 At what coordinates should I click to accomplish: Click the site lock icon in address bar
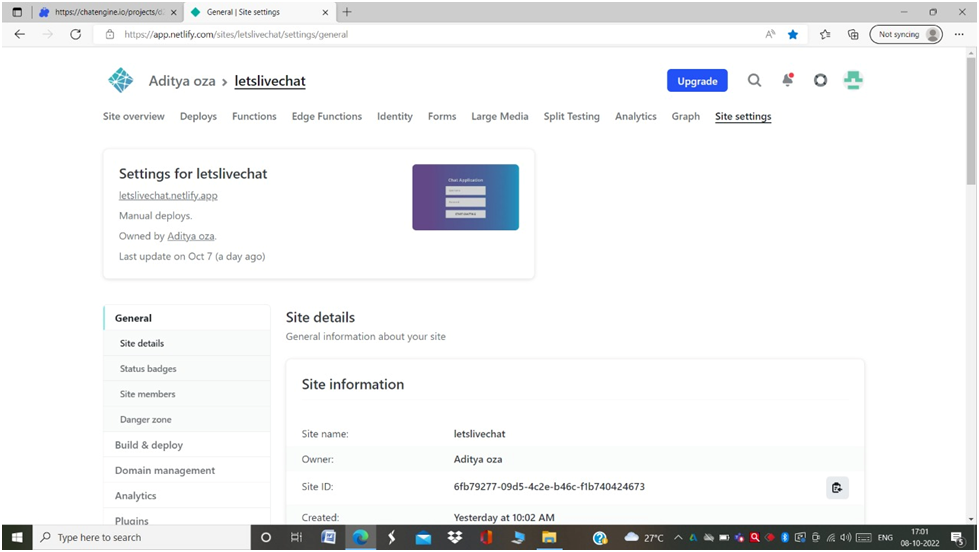(110, 34)
